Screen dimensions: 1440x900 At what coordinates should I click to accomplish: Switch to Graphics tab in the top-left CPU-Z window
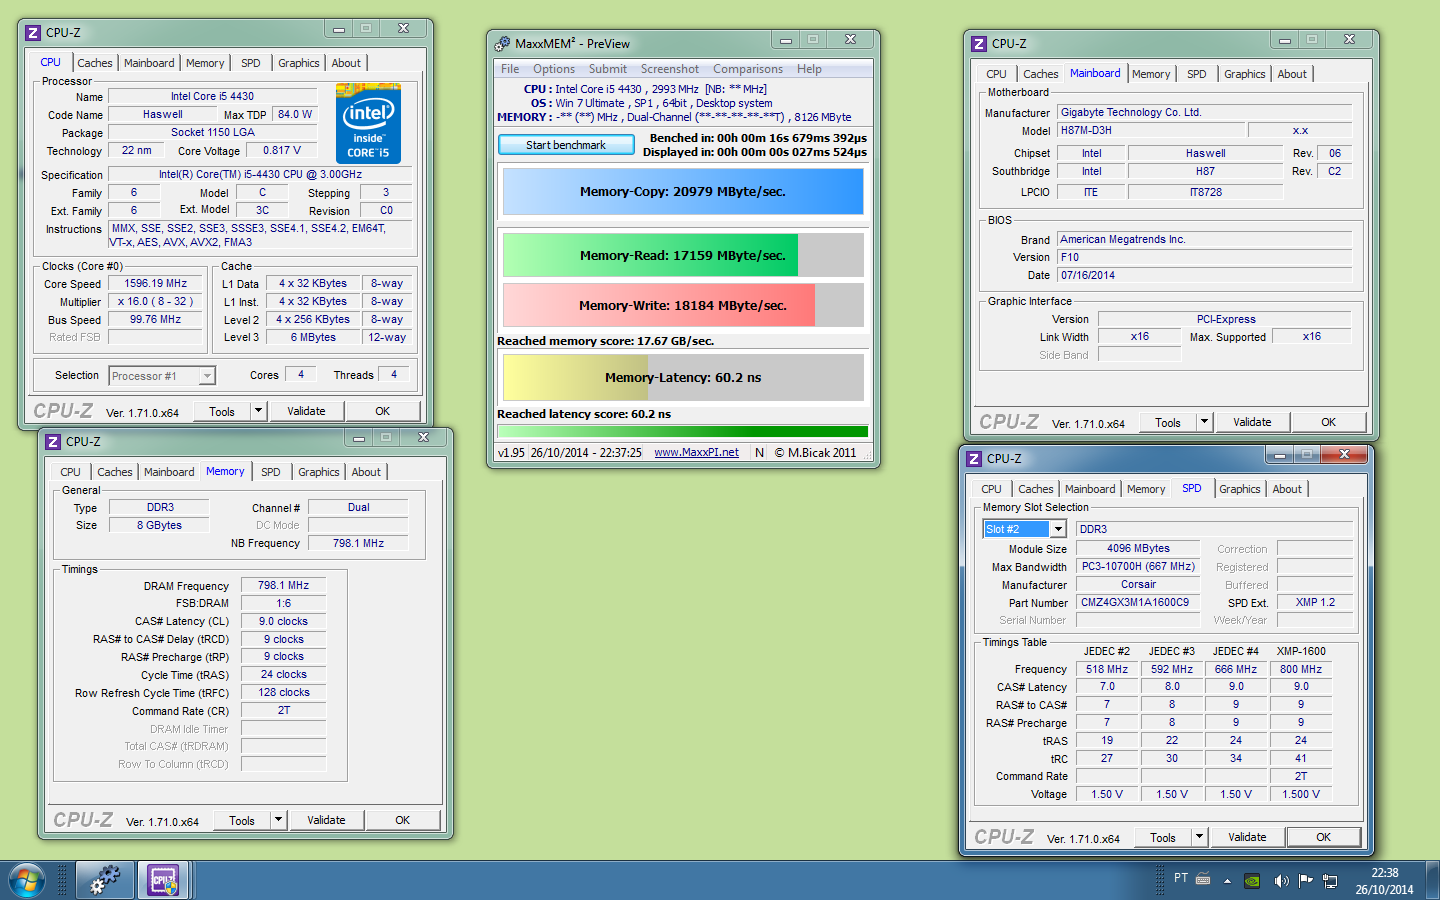tap(299, 63)
